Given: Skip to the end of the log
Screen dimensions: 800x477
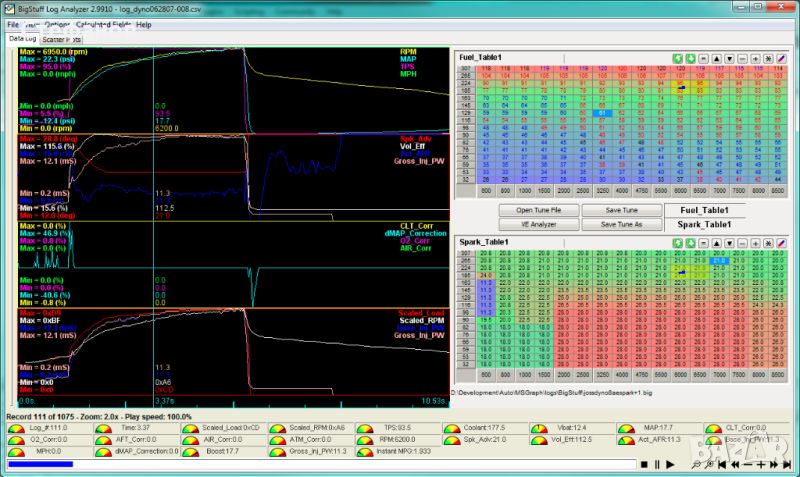Looking at the screenshot, I should pyautogui.click(x=786, y=464).
